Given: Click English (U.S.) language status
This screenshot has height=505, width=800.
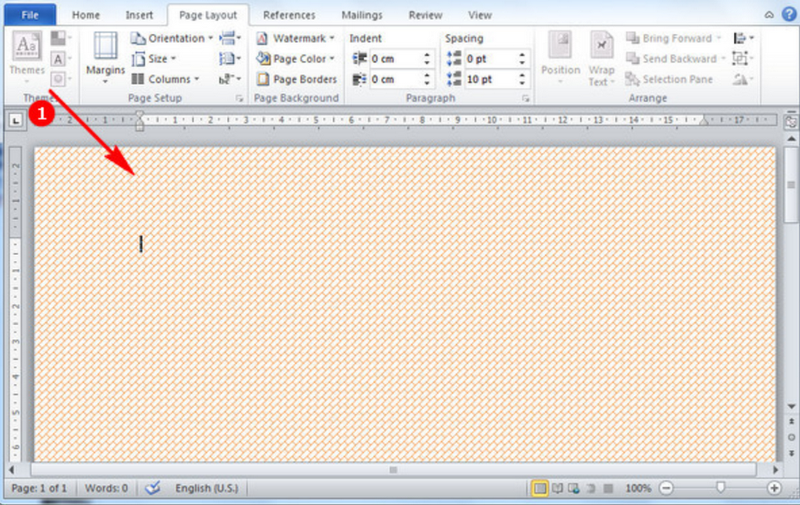Looking at the screenshot, I should (207, 488).
